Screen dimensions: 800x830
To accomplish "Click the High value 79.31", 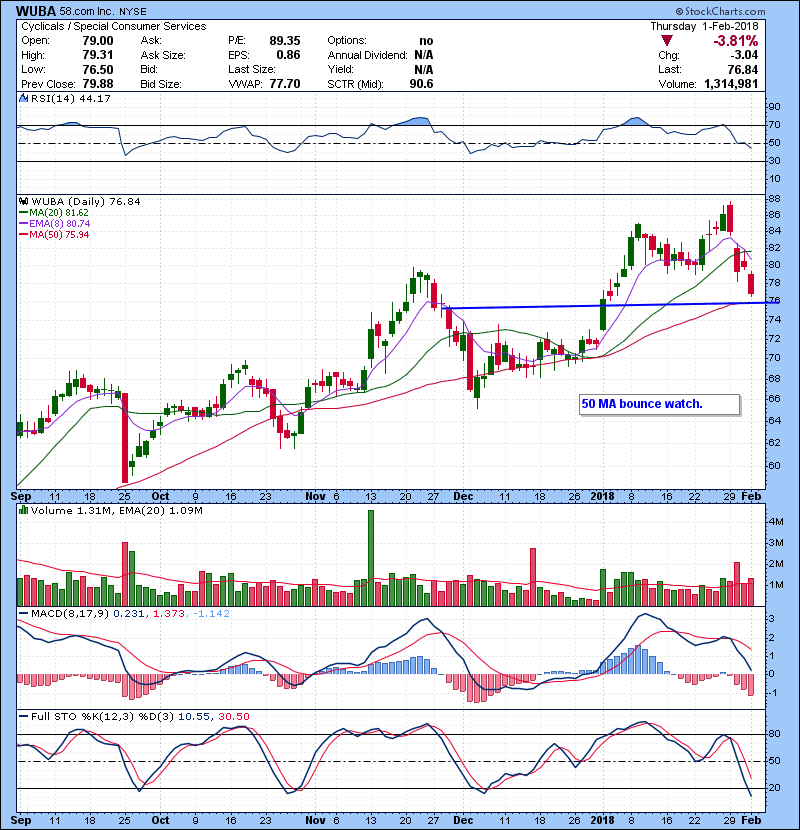I will click(98, 55).
